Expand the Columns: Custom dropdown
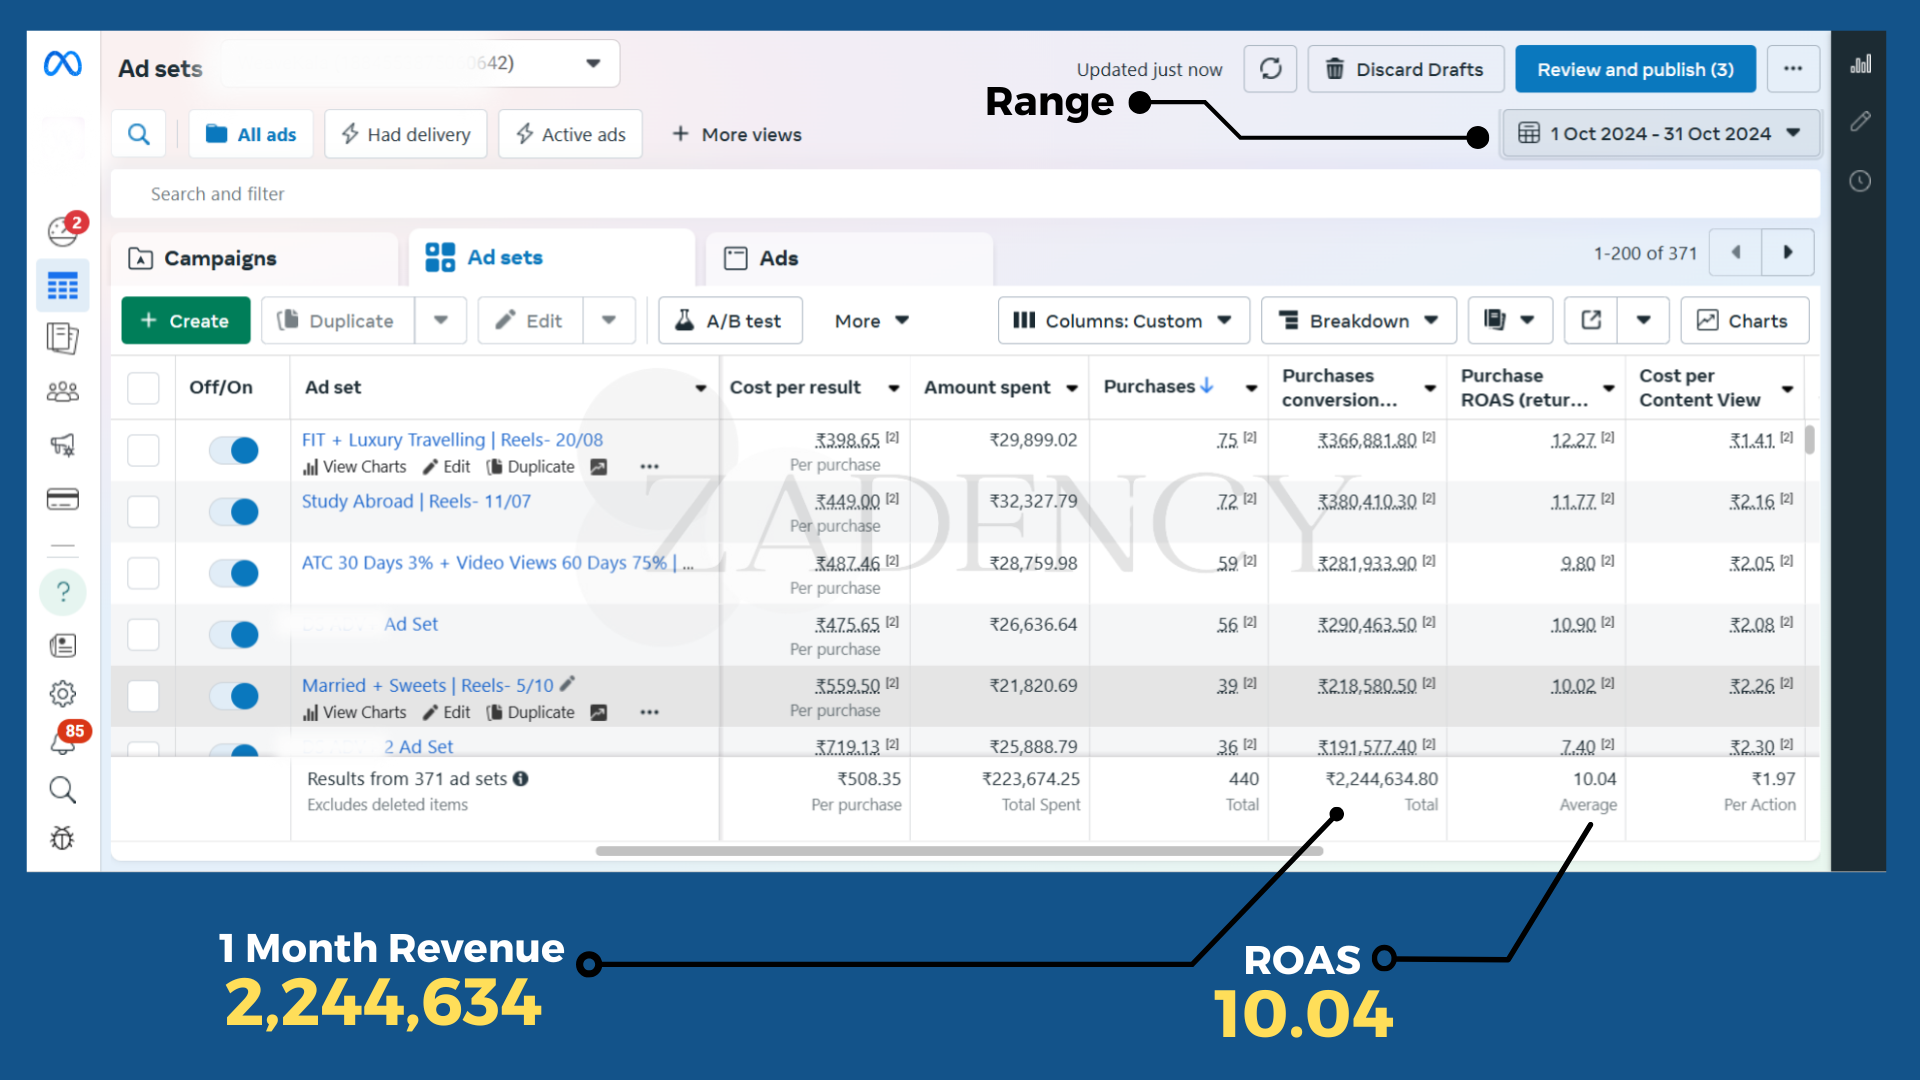This screenshot has height=1080, width=1920. [x=1123, y=320]
